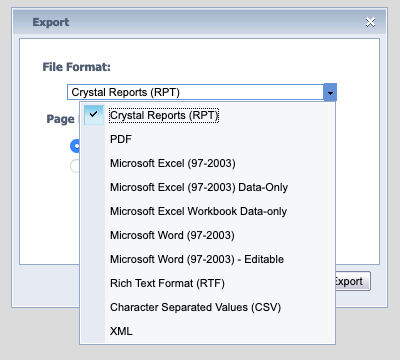
Task: Choose PDF from the format list
Action: click(207, 139)
